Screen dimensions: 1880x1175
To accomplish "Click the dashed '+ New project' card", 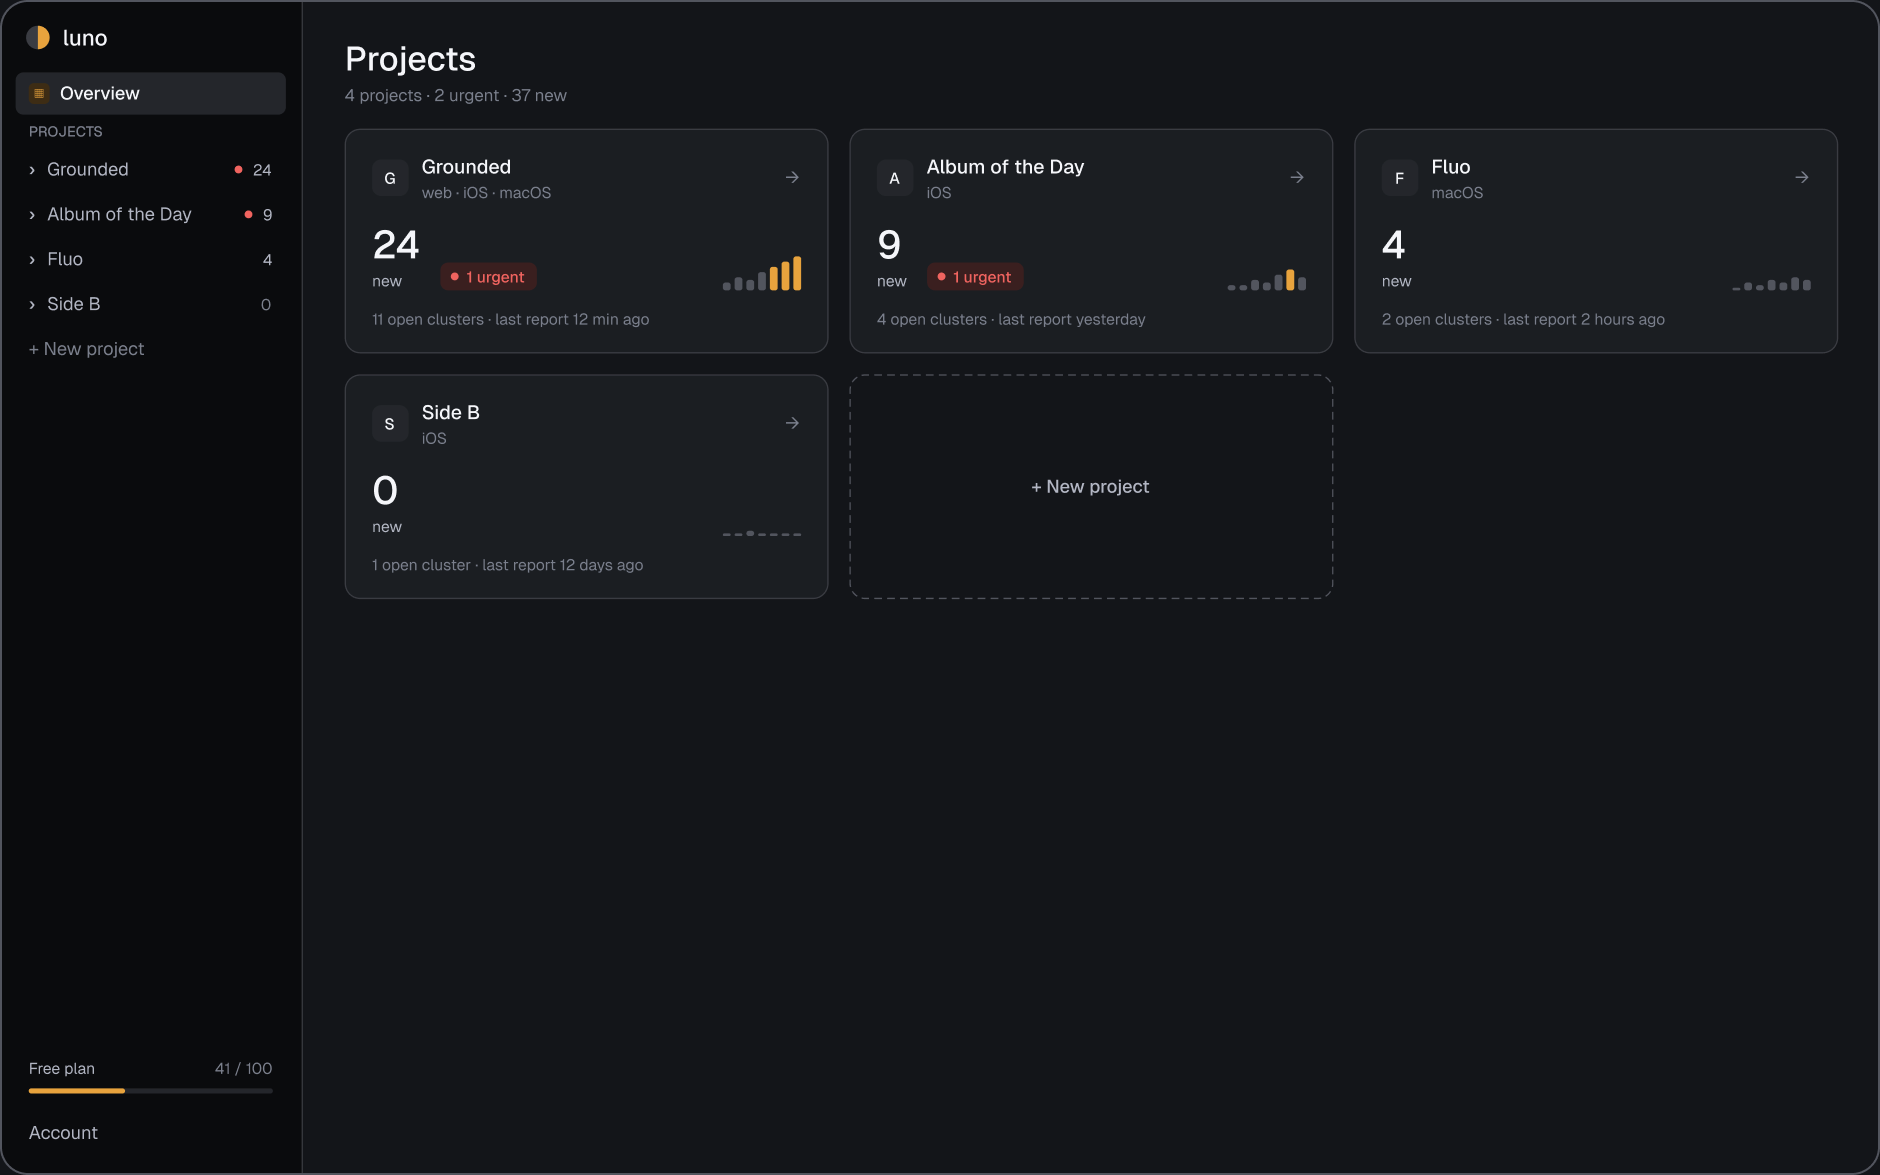I will 1091,487.
